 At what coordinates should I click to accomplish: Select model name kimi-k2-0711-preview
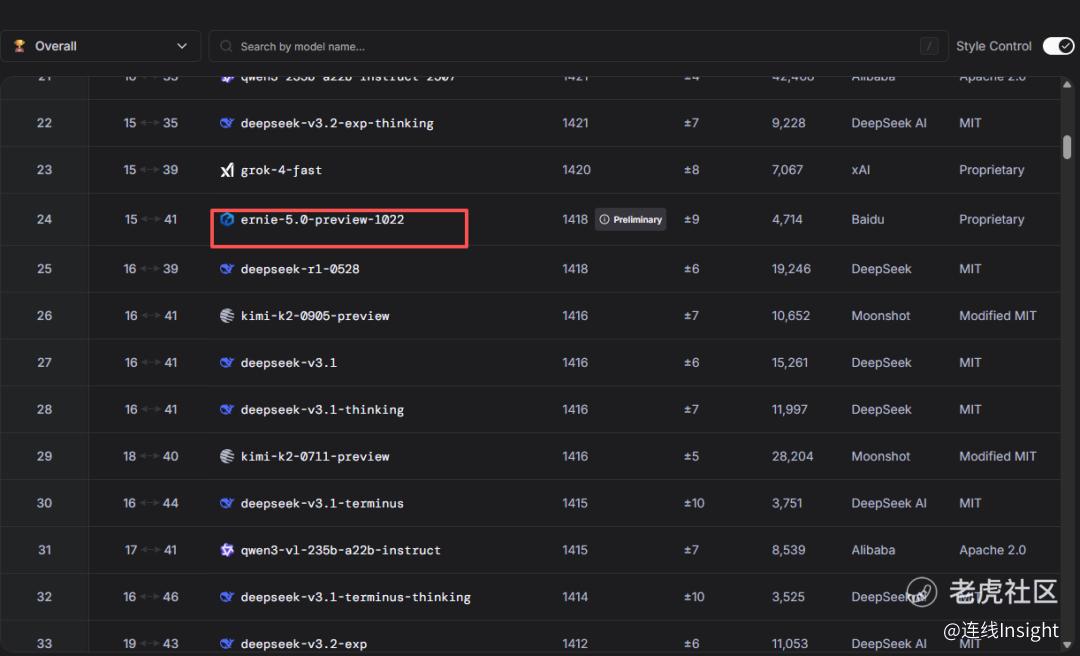[315, 456]
